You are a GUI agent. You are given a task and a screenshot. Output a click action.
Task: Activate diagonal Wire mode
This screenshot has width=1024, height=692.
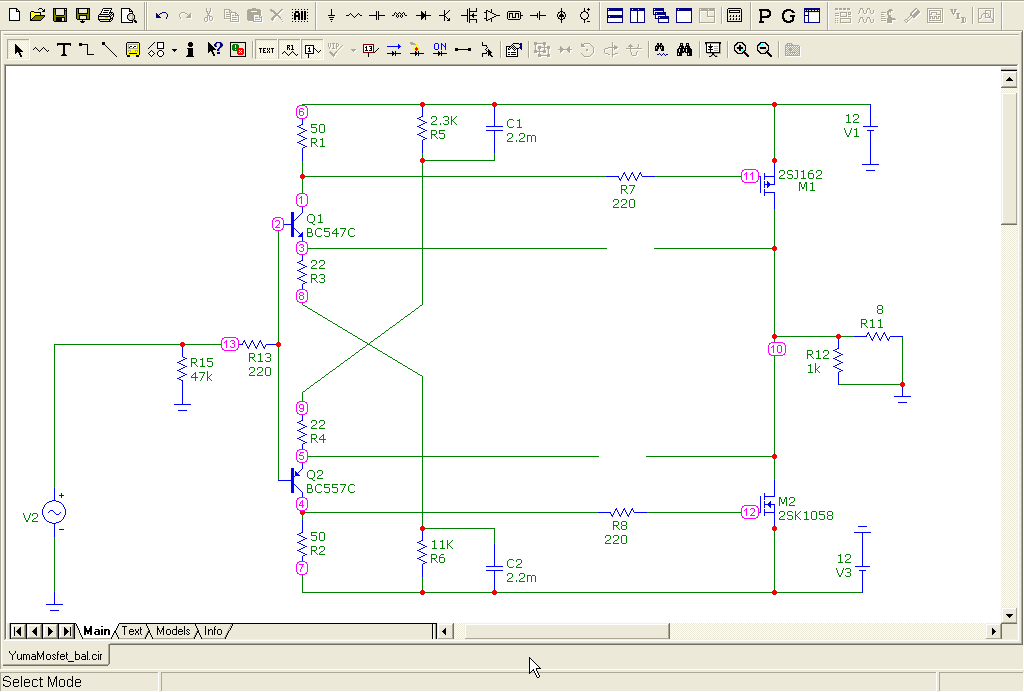tap(109, 50)
